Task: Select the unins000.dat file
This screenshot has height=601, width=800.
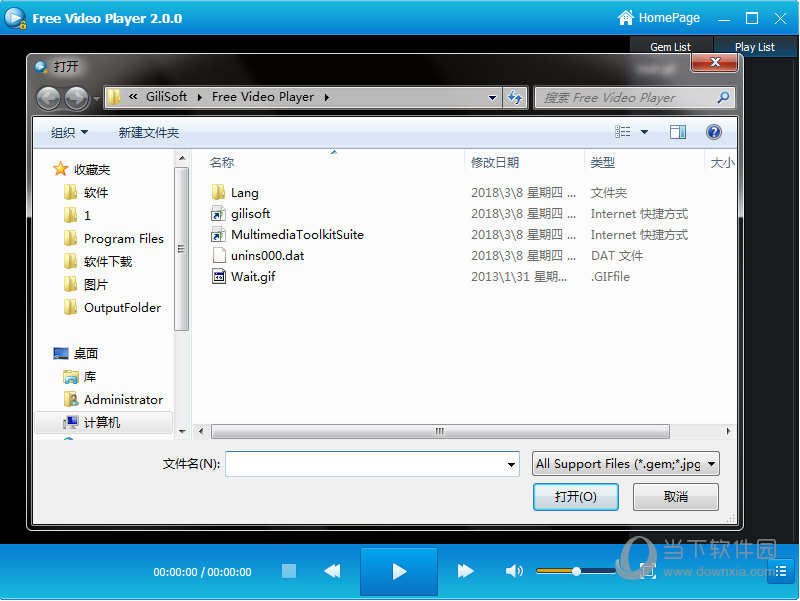Action: [x=267, y=255]
